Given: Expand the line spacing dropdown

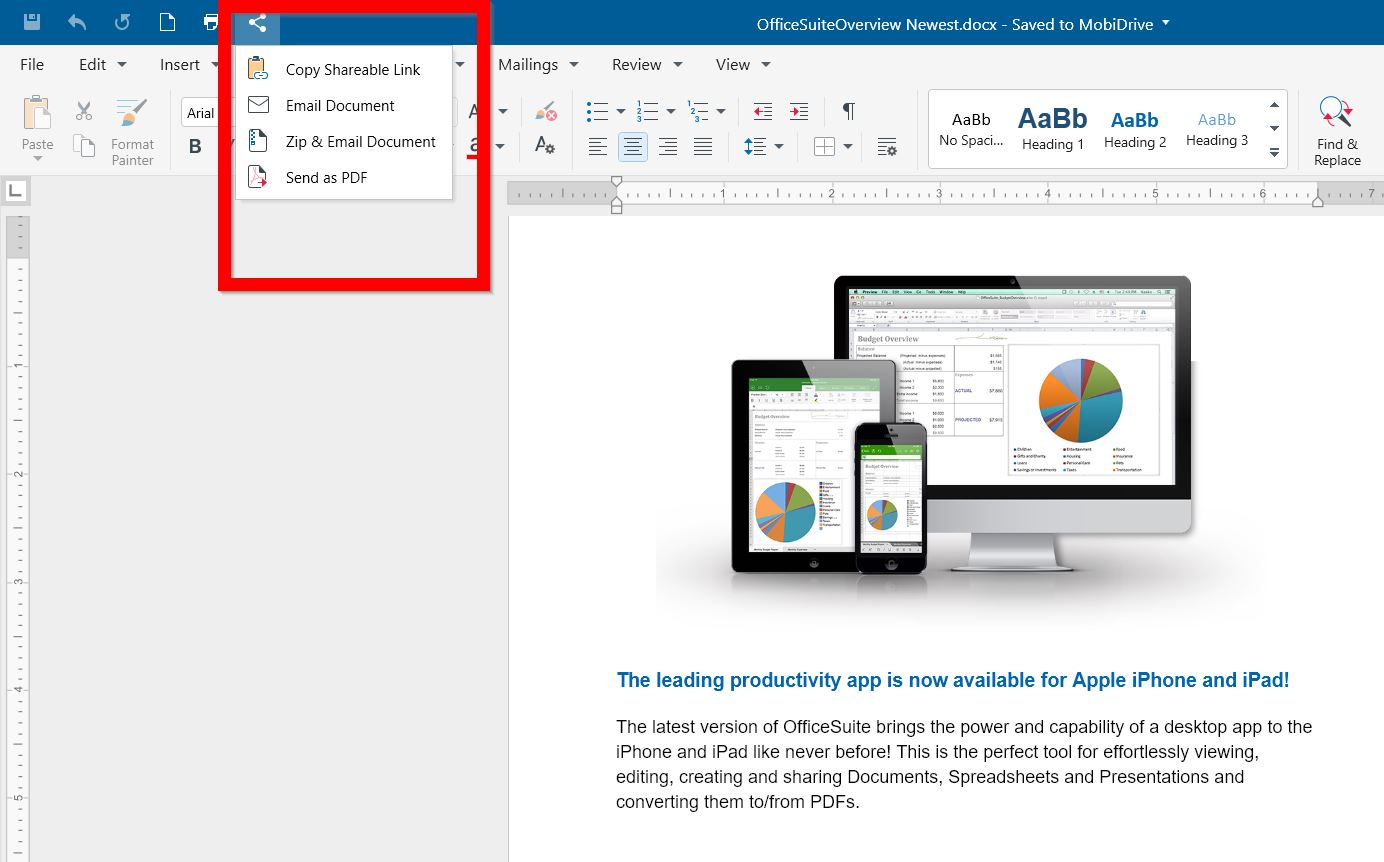Looking at the screenshot, I should pos(779,147).
